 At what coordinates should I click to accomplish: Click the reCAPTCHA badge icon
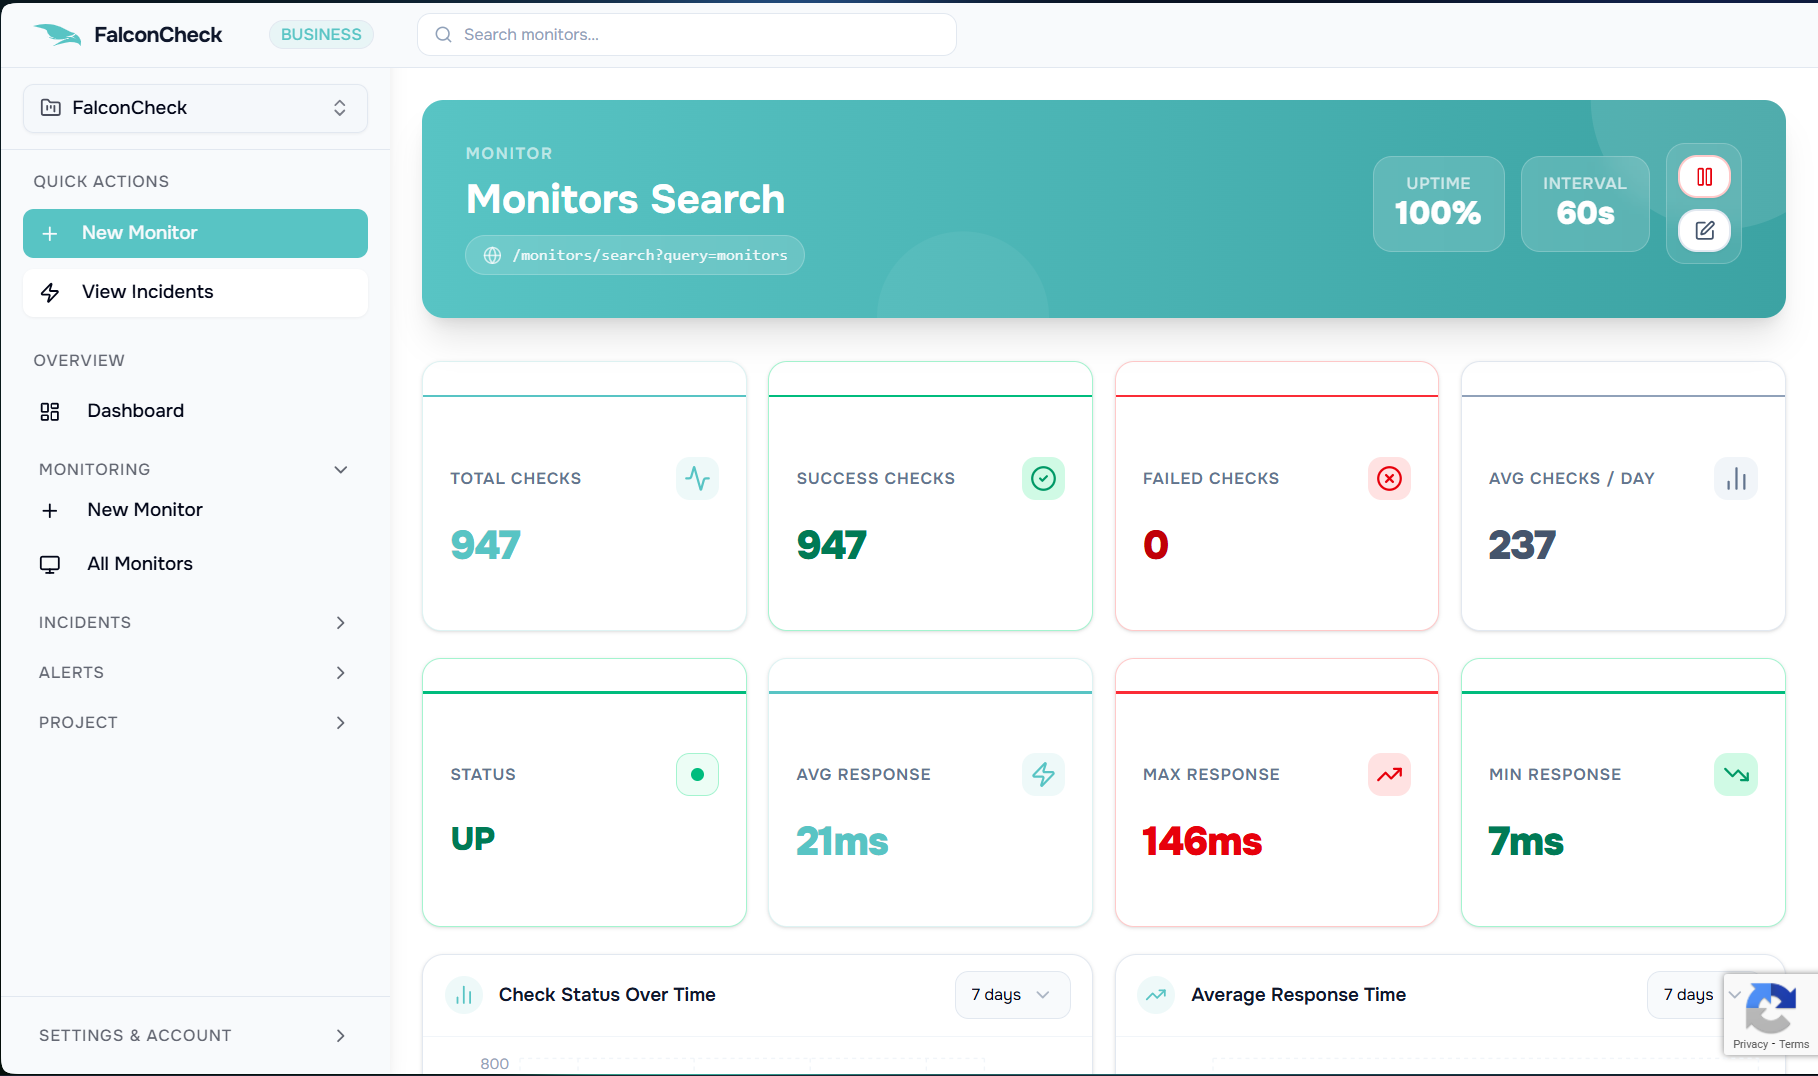click(x=1769, y=1007)
